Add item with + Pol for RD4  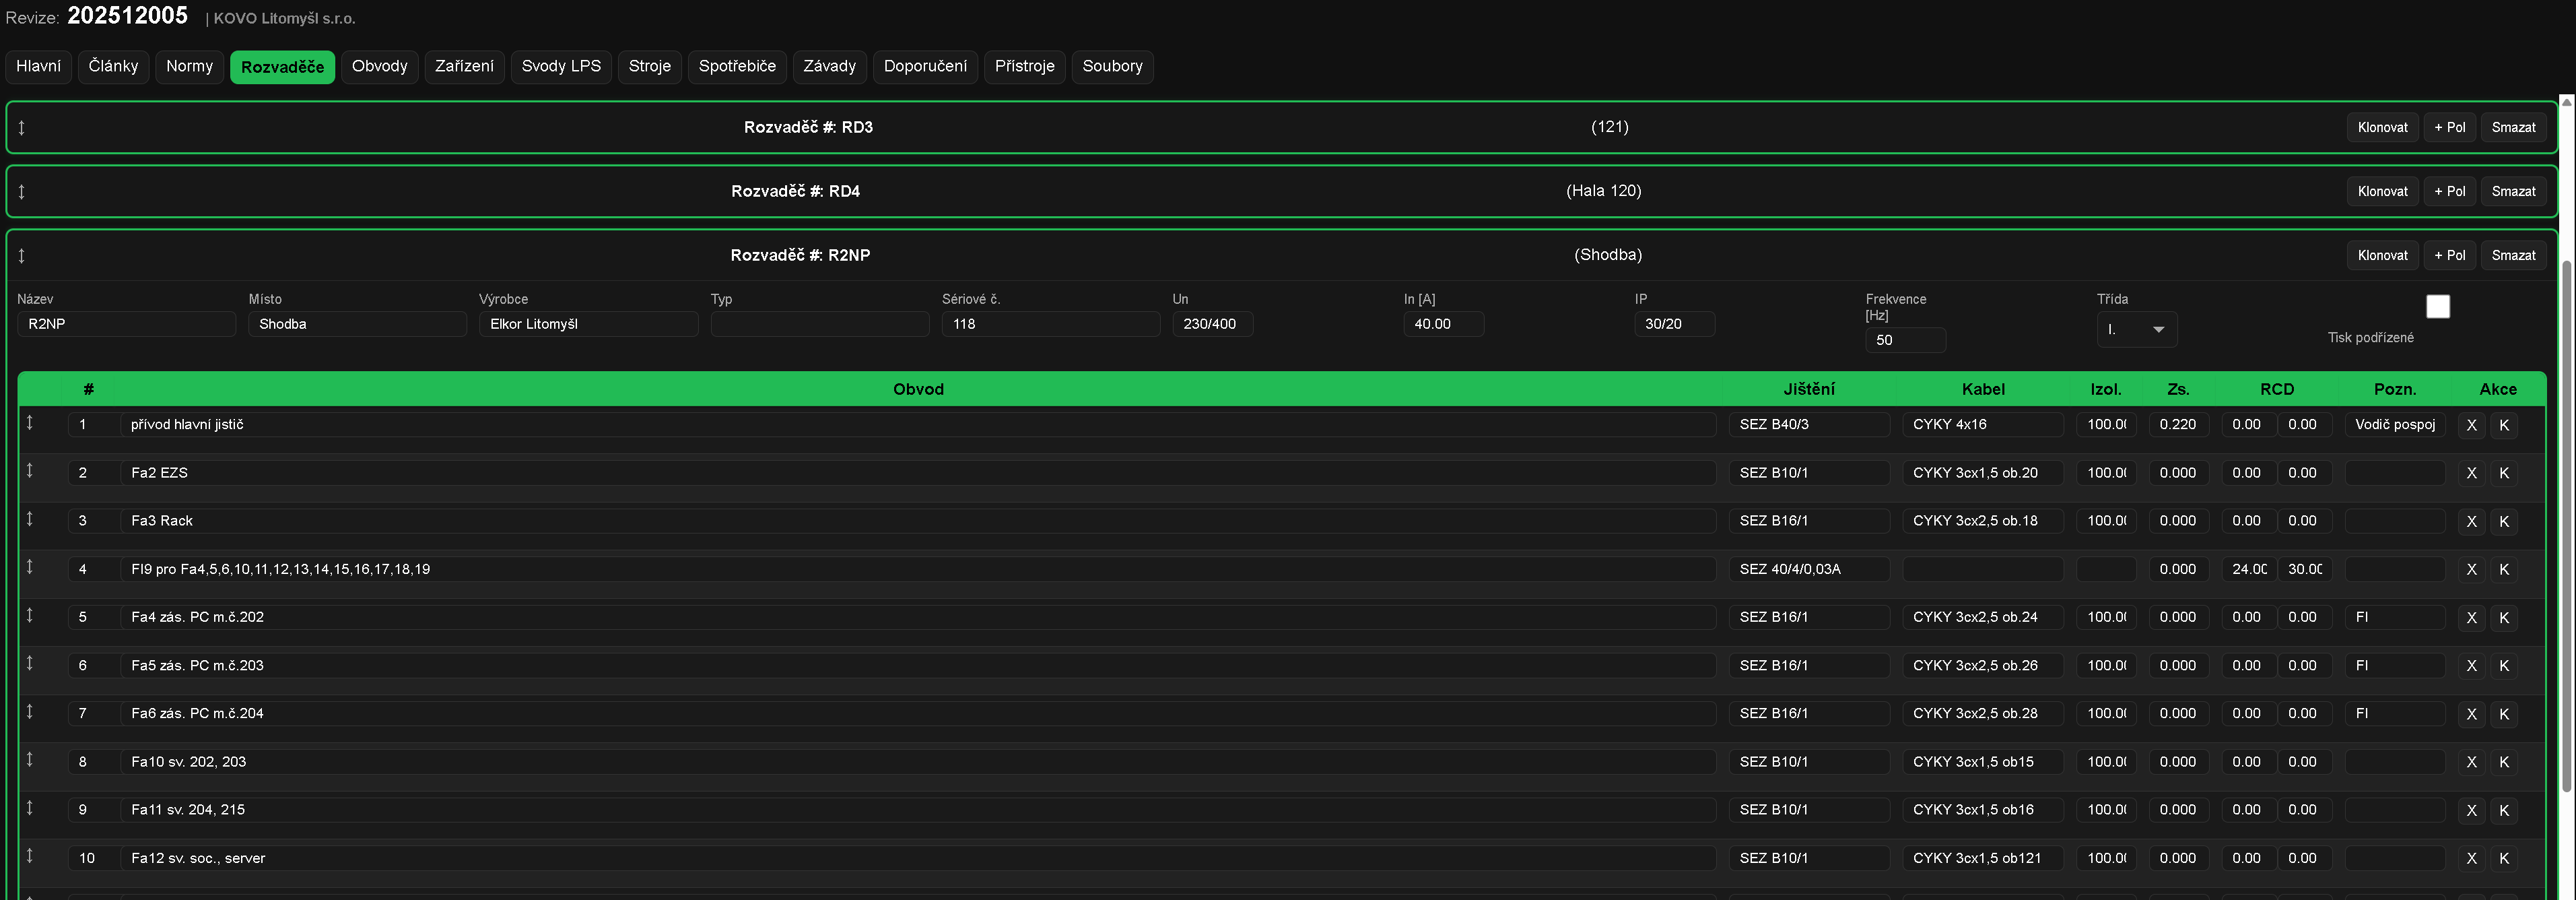point(2449,191)
